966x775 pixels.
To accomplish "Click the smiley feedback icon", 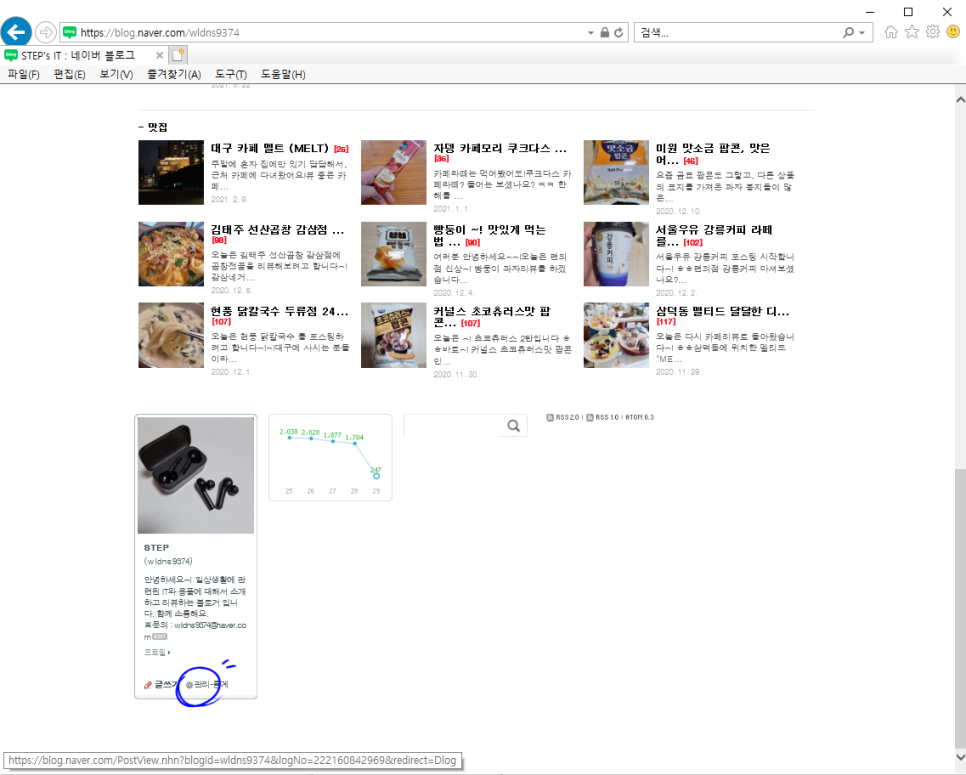I will (953, 32).
